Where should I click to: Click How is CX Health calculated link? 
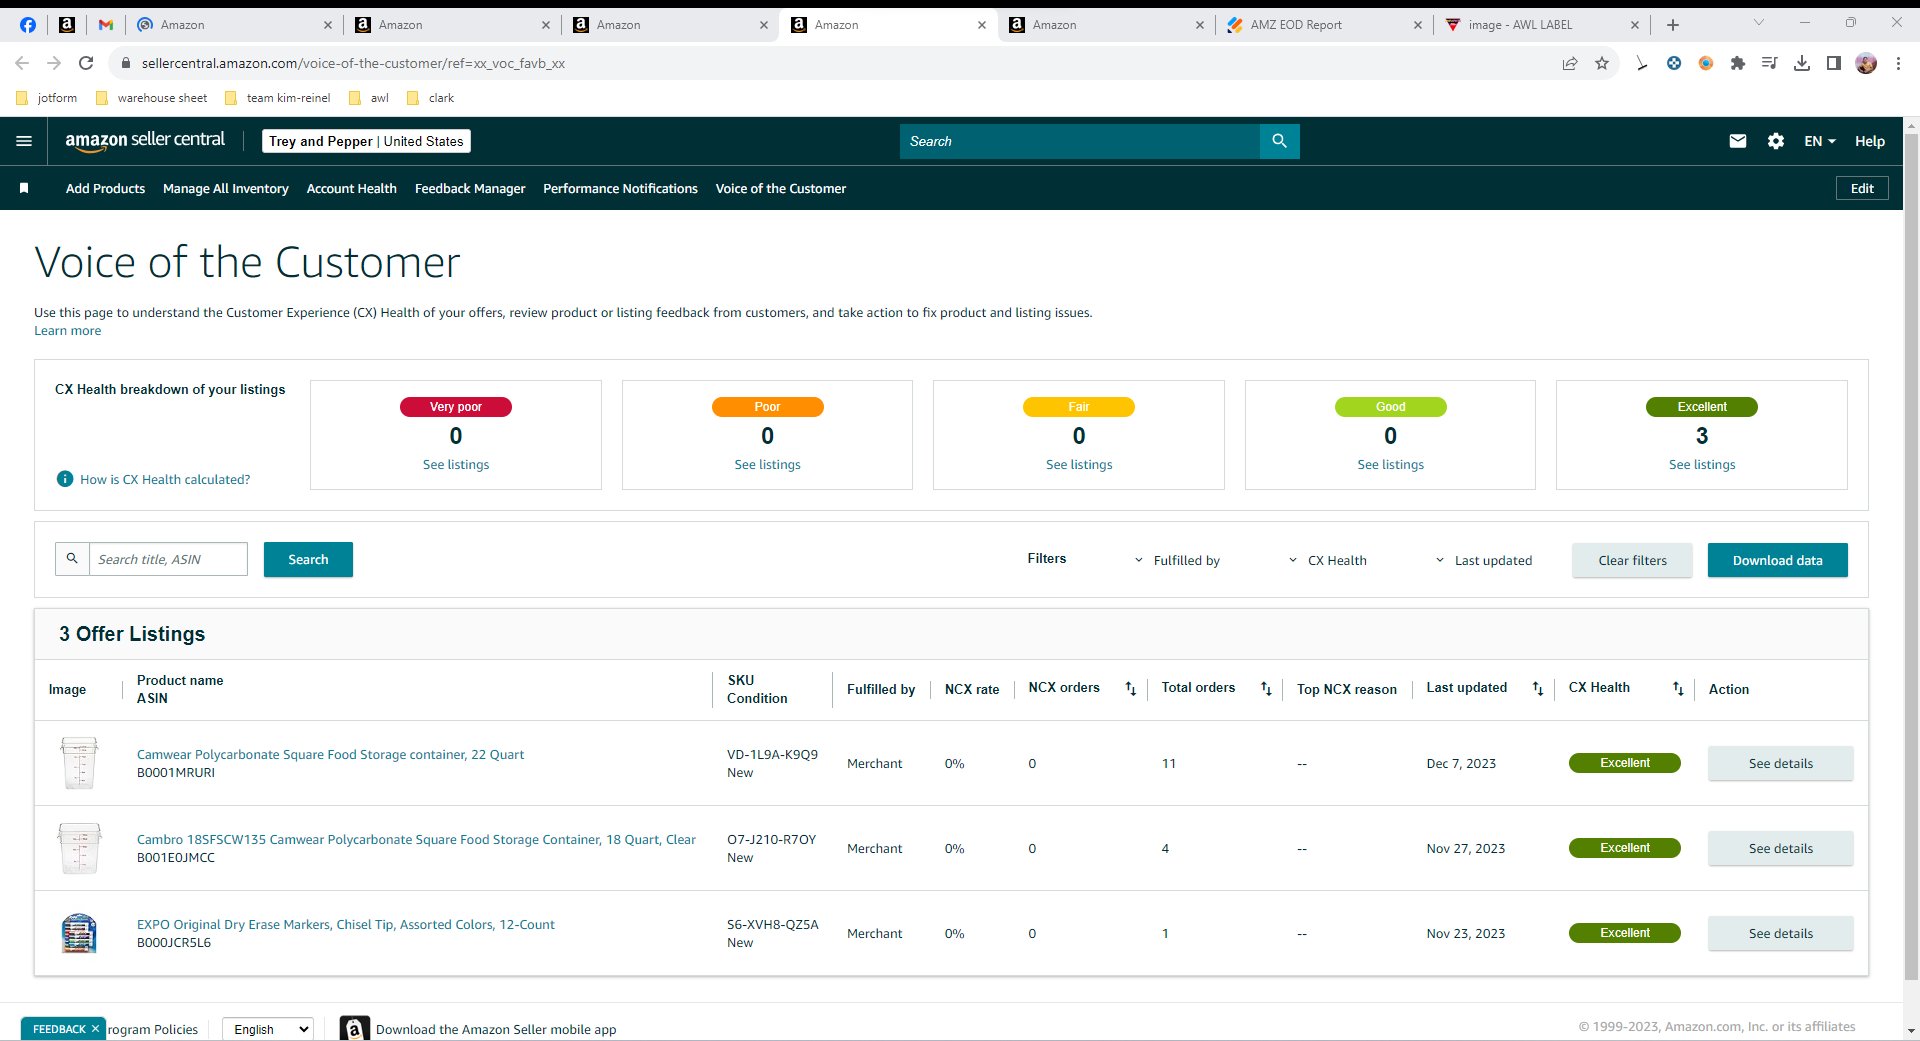pos(165,479)
